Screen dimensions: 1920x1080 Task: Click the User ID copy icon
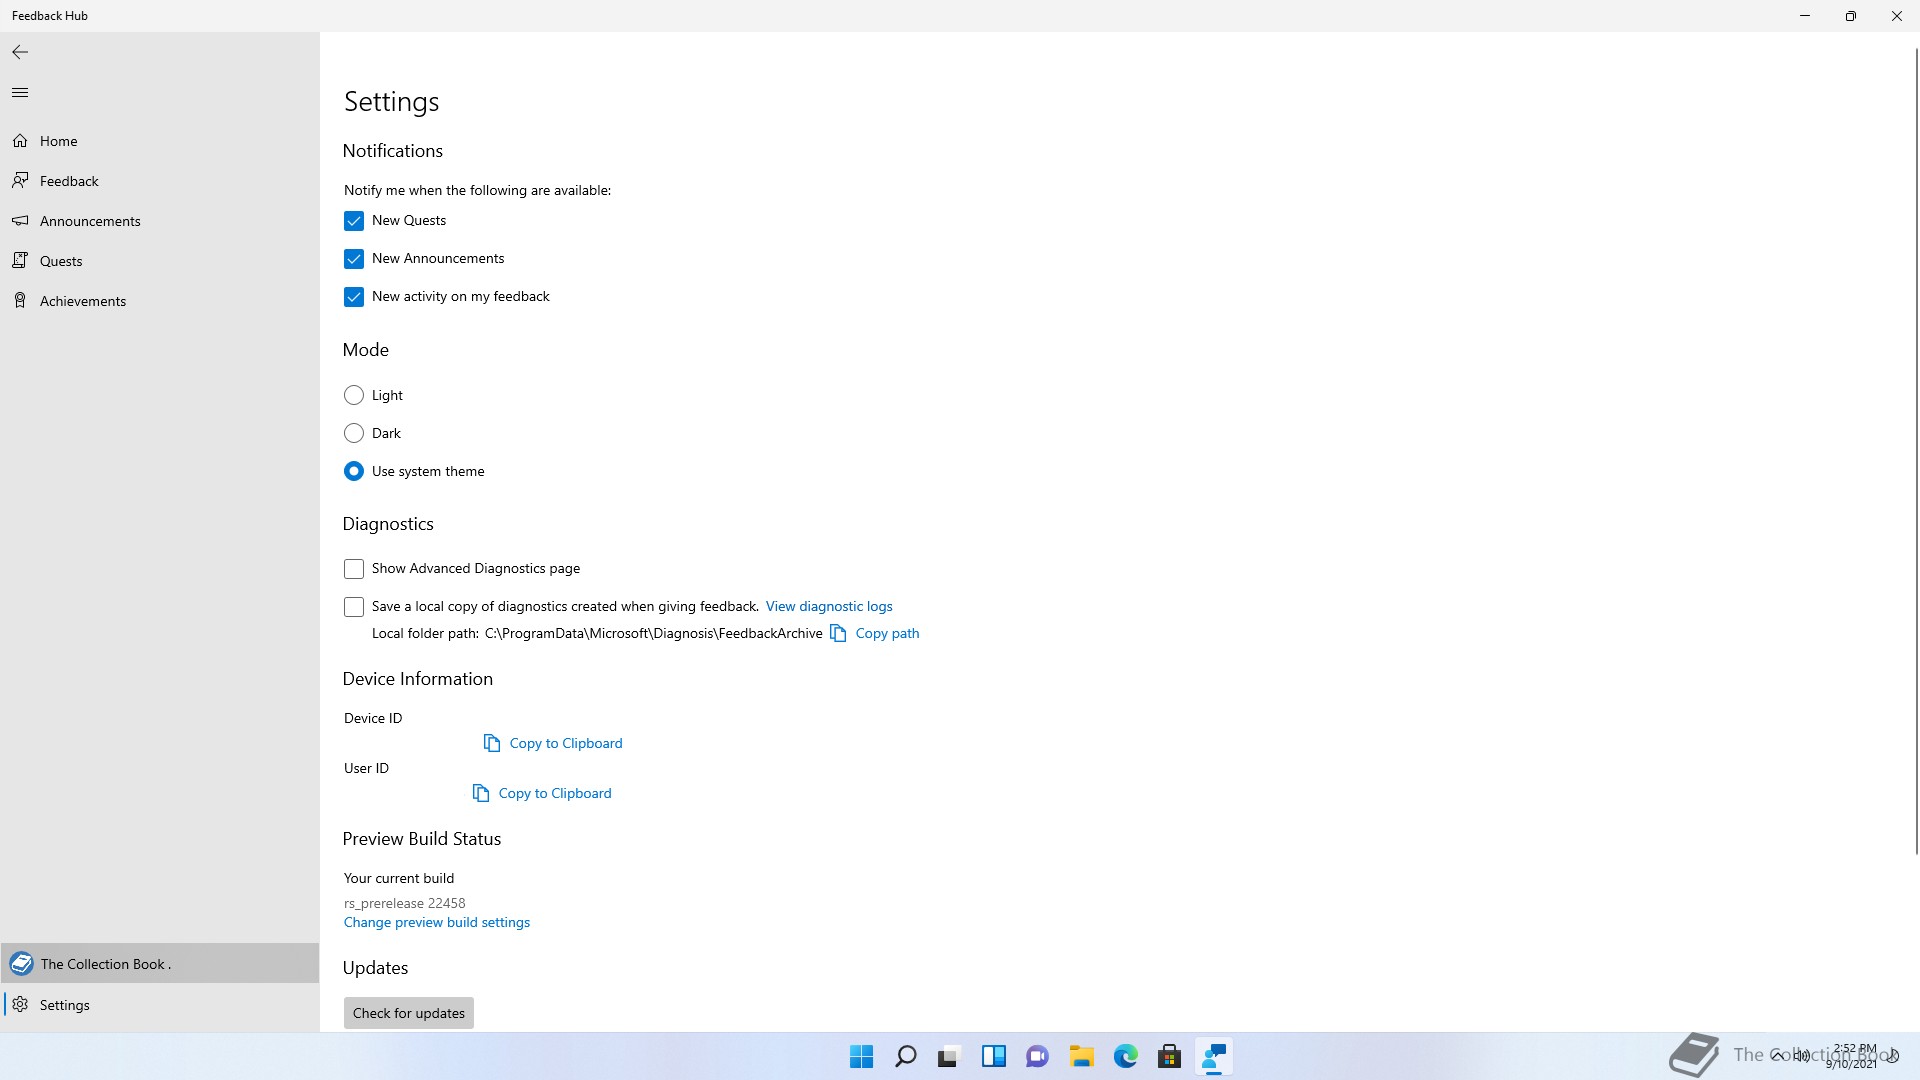point(481,793)
